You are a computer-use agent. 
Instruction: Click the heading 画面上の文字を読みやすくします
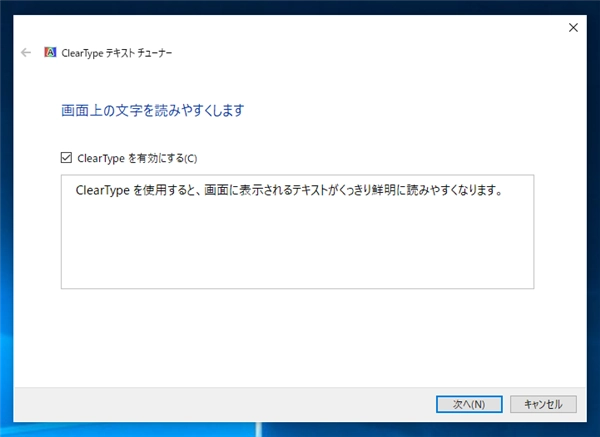click(x=152, y=111)
